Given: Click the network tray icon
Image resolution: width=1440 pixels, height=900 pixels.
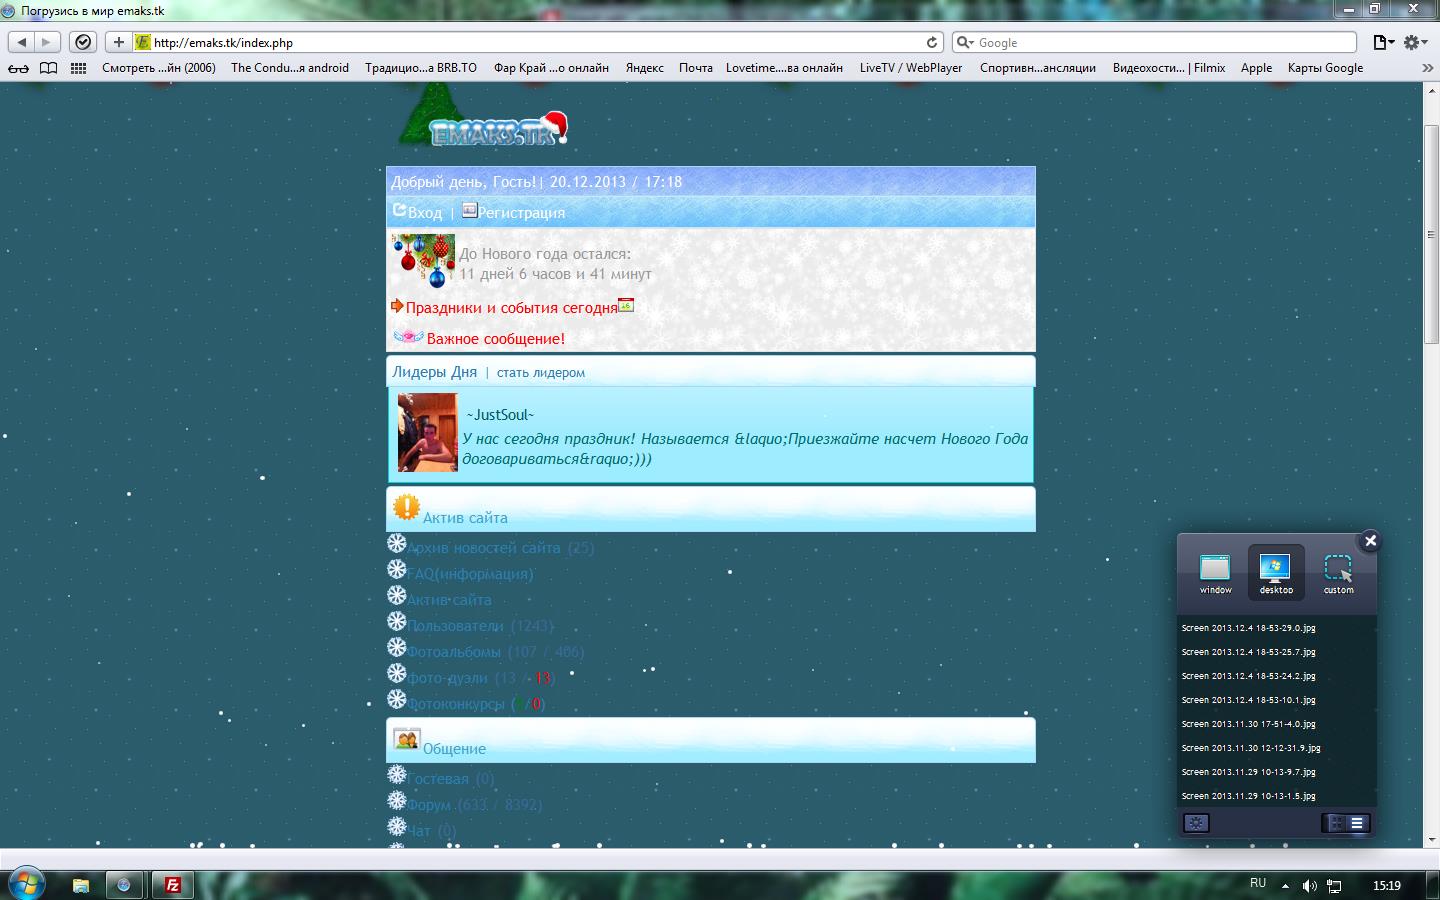Looking at the screenshot, I should point(1334,886).
